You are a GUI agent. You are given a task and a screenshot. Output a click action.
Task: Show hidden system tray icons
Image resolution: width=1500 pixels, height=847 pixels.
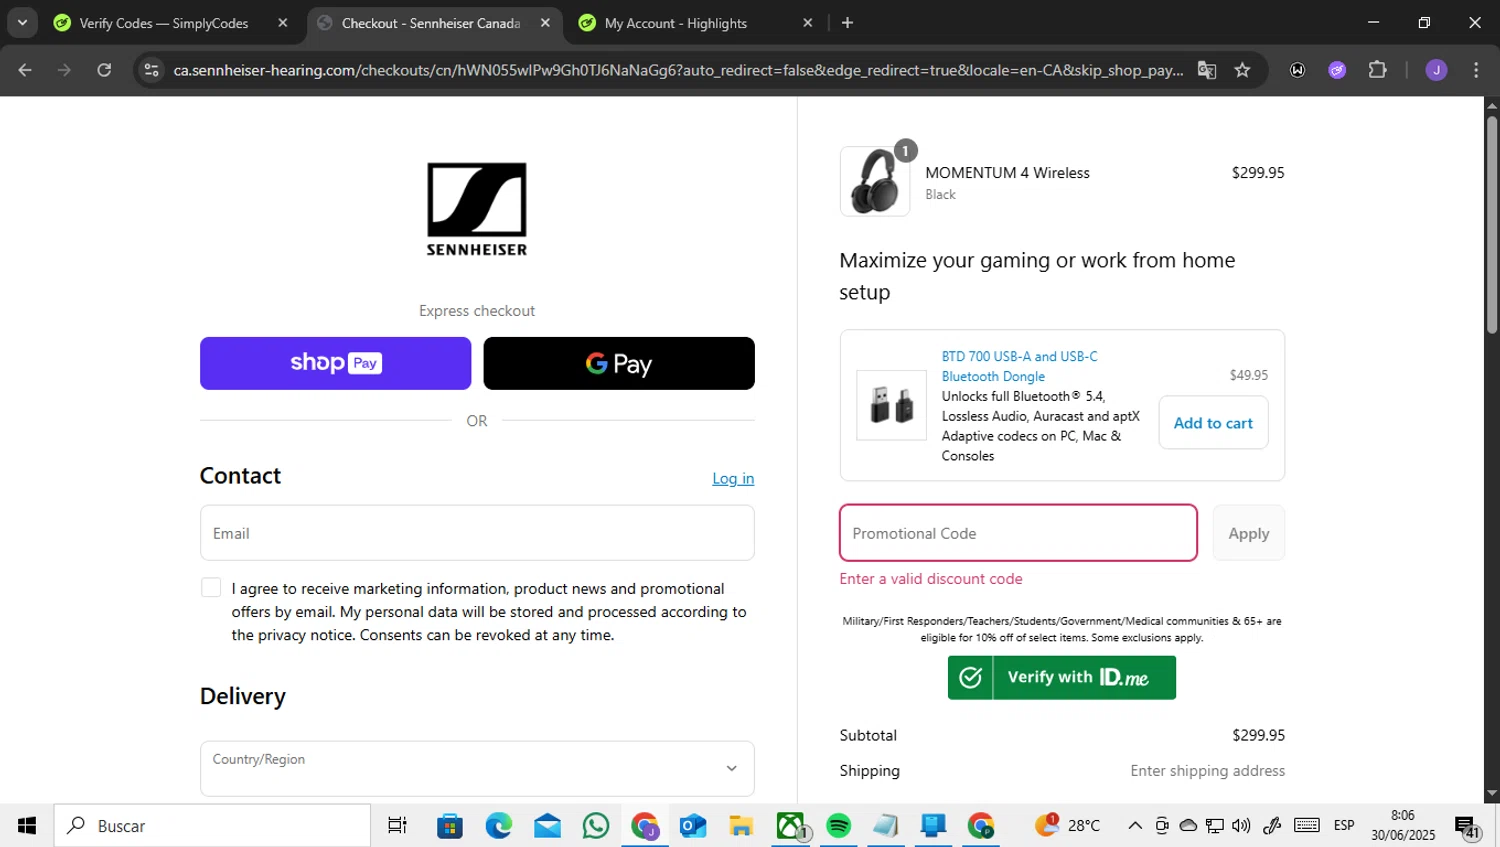[x=1135, y=826]
